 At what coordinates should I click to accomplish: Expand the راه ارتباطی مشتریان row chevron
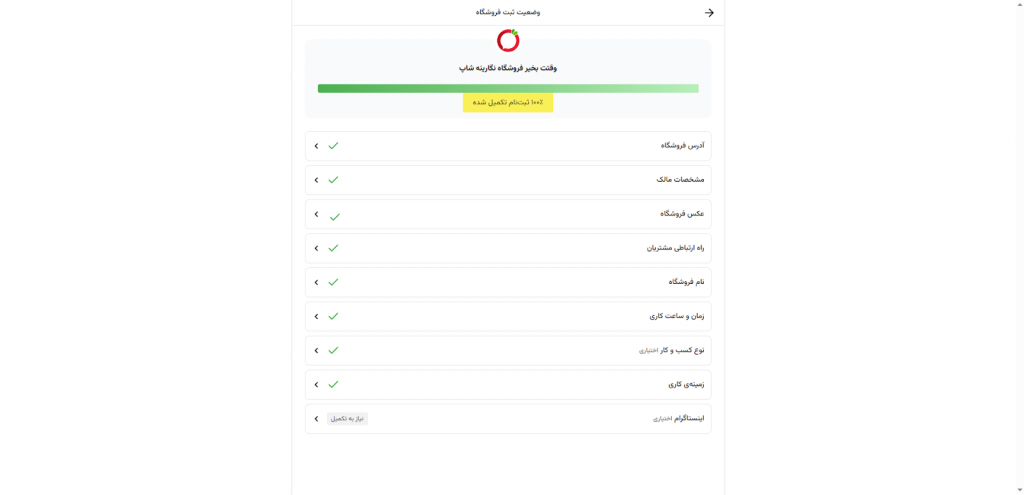[x=316, y=248]
